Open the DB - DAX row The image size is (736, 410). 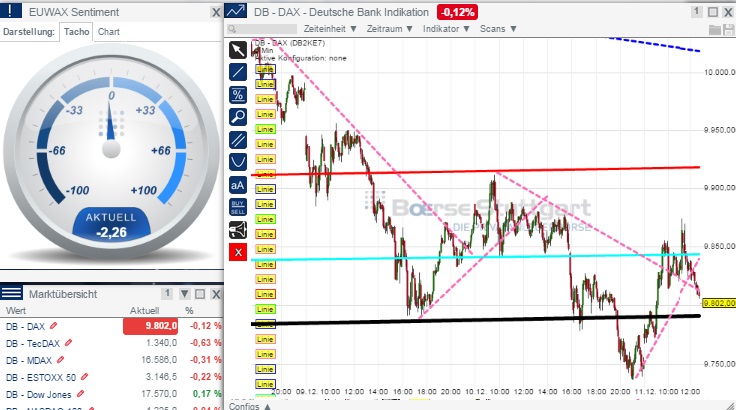[x=111, y=326]
